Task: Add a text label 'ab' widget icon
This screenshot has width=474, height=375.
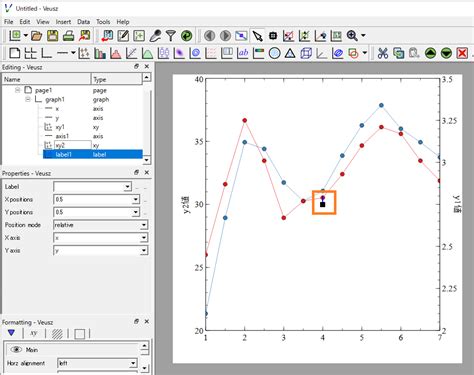Action: pos(243,53)
